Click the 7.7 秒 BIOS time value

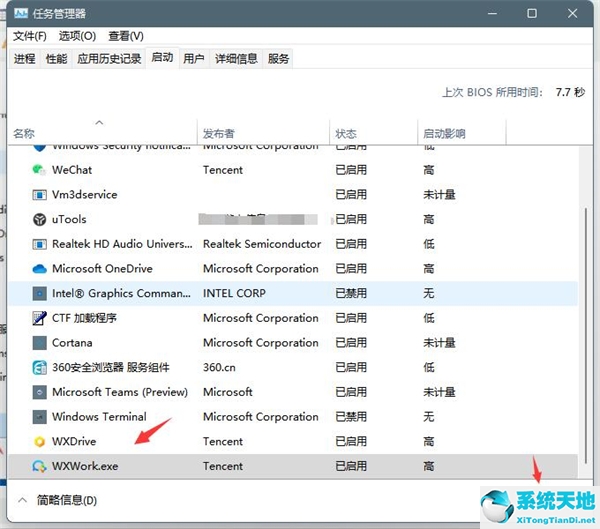click(570, 92)
